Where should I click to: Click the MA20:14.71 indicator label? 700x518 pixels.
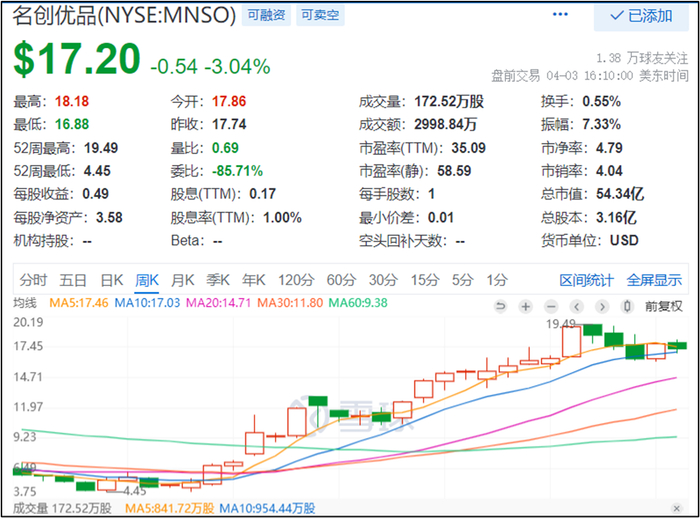coord(218,303)
